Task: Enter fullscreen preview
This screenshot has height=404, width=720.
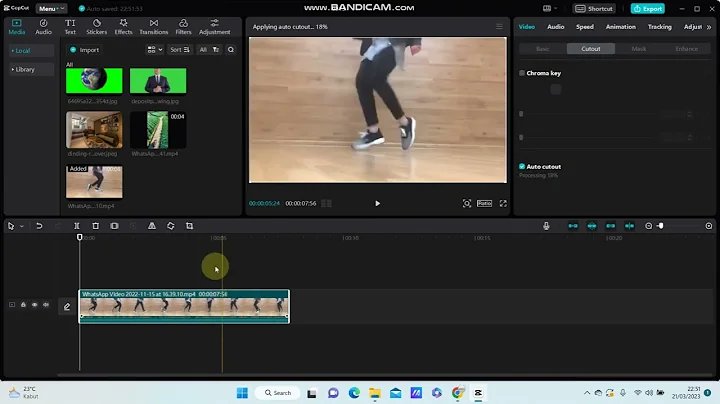Action: coord(503,203)
